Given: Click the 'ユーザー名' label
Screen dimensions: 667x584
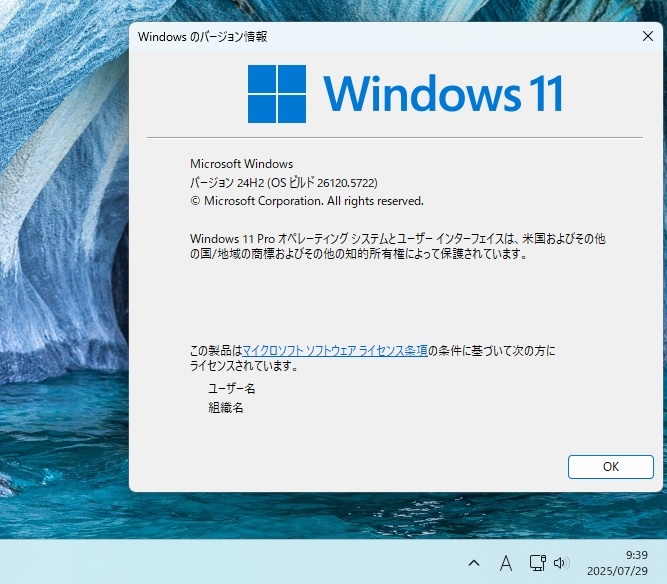Looking at the screenshot, I should pyautogui.click(x=231, y=388).
